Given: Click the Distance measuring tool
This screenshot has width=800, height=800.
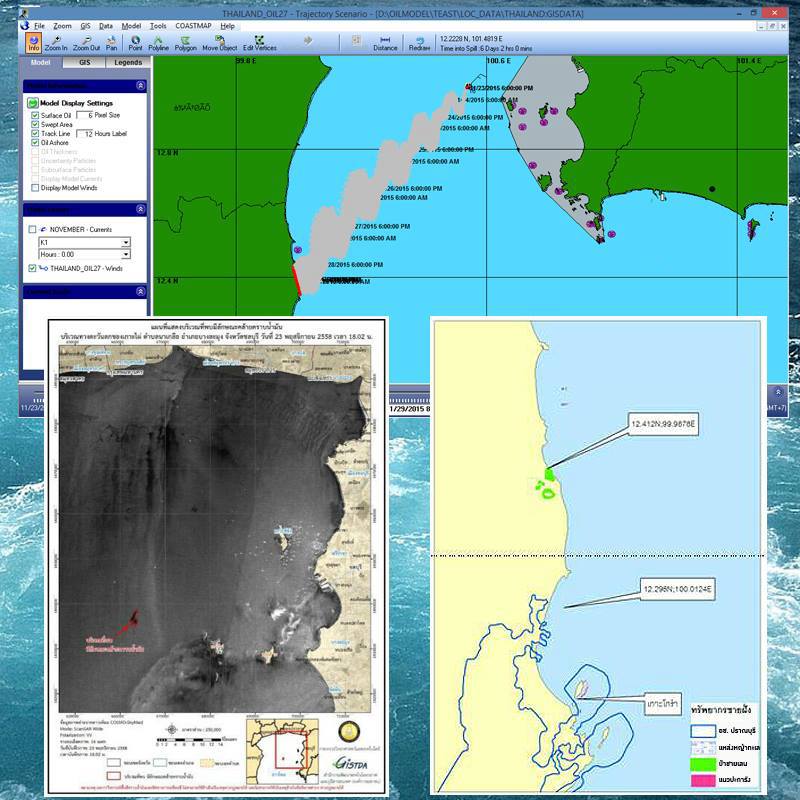Looking at the screenshot, I should point(385,43).
